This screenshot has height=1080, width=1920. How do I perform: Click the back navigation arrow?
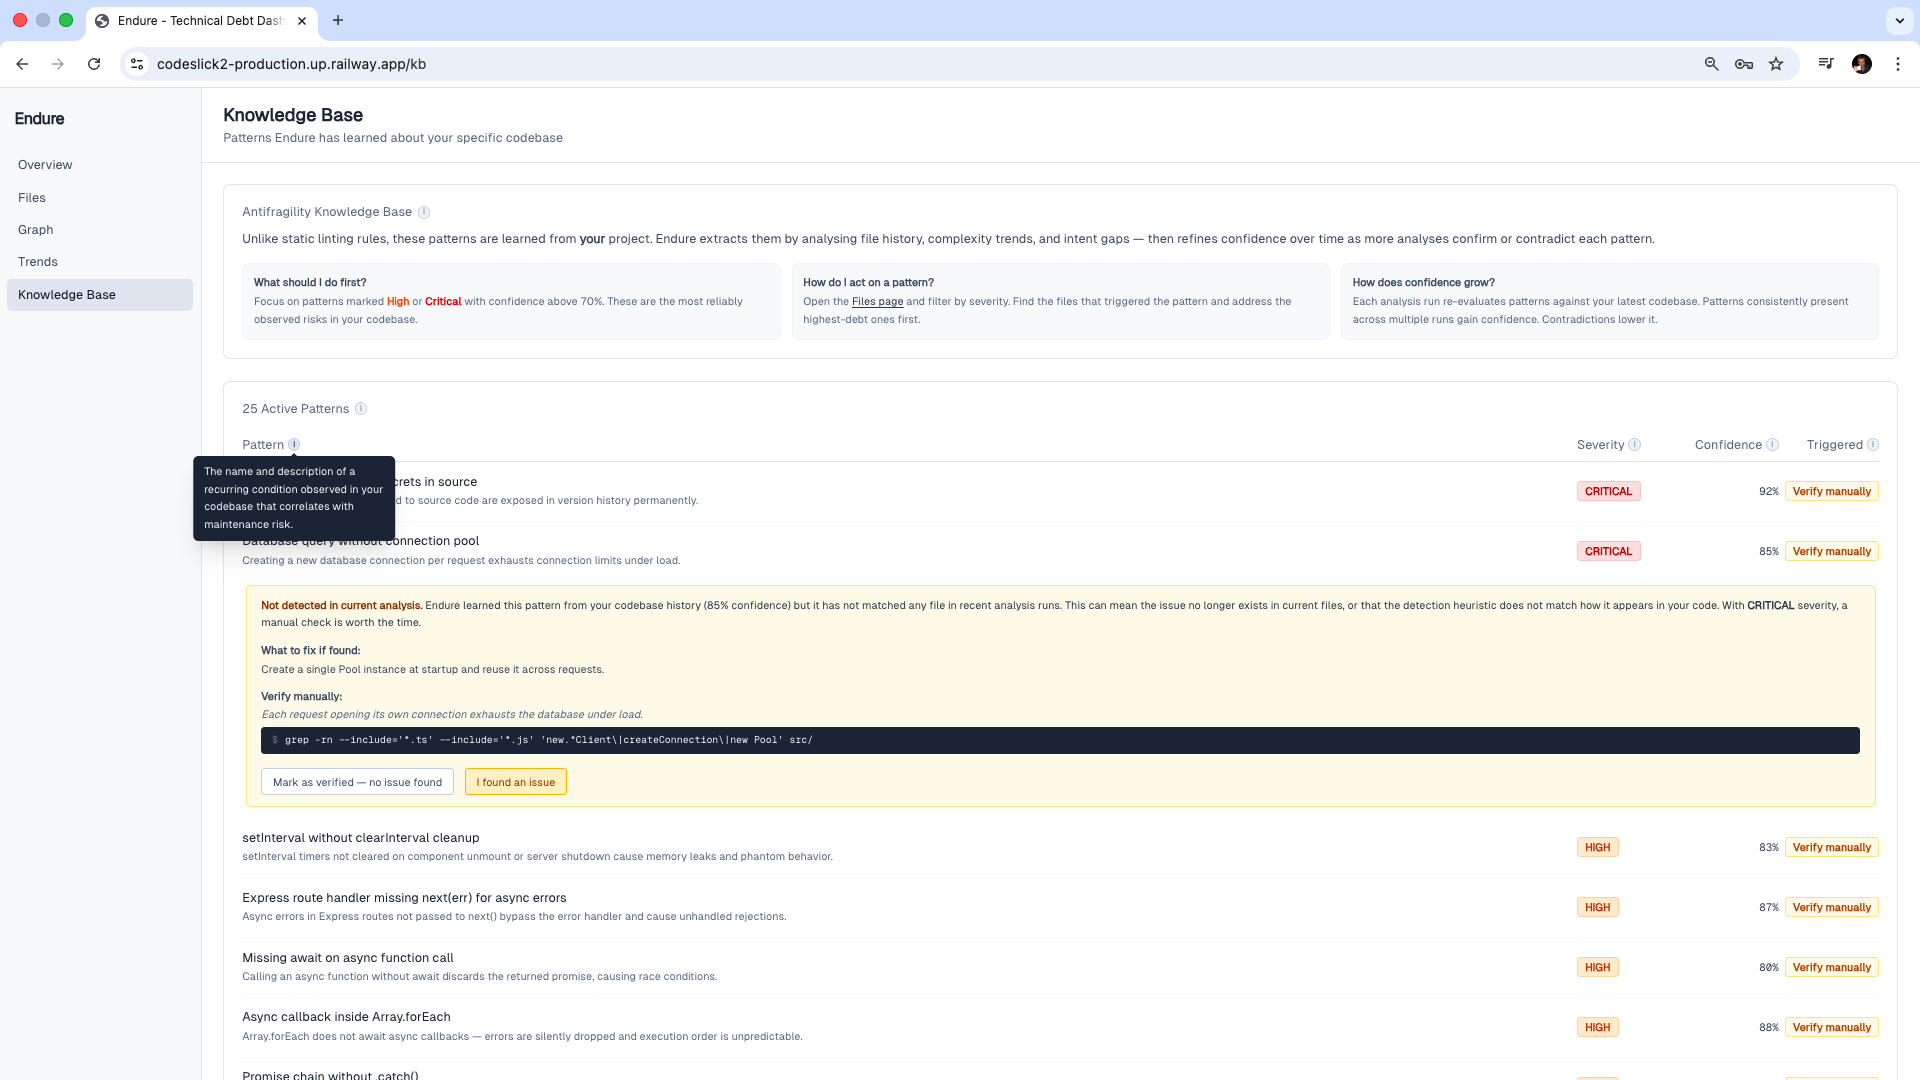22,63
